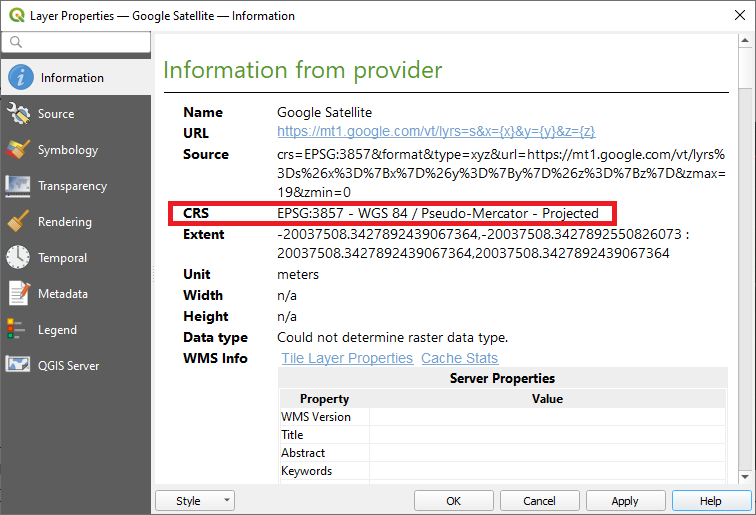
Task: Expand the Style dropdown button
Action: 195,501
